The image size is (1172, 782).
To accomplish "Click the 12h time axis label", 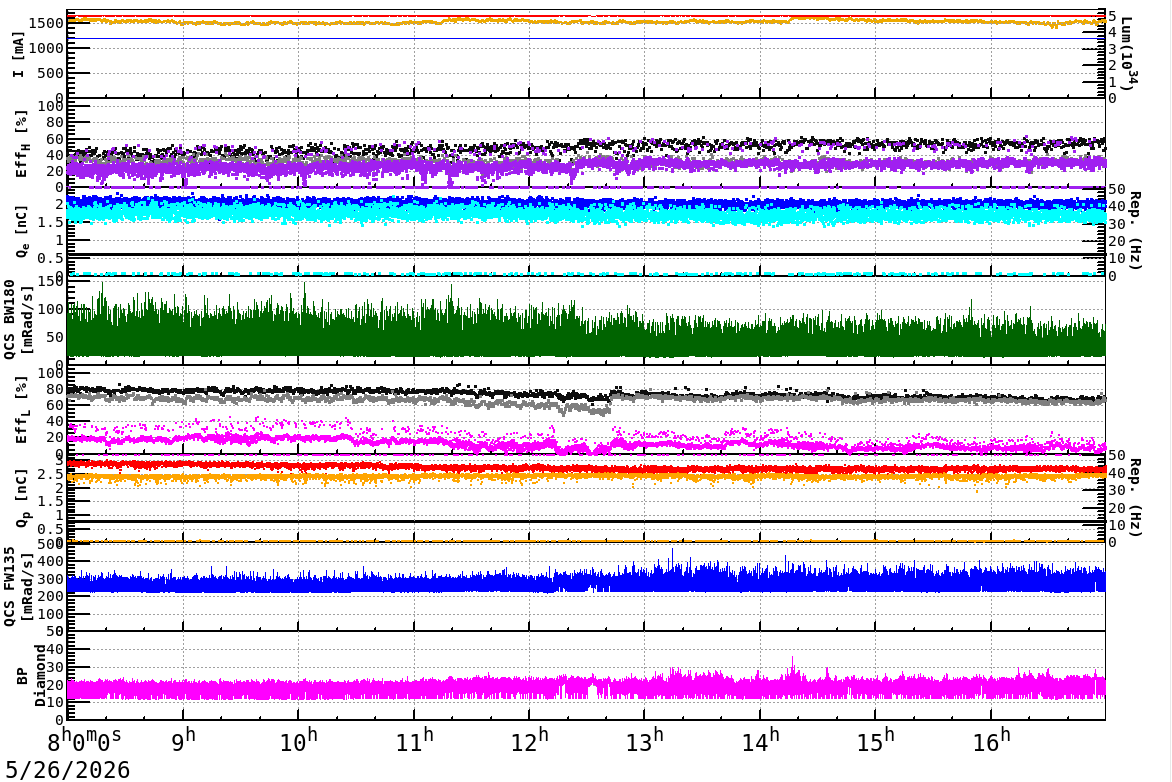I will (x=530, y=740).
